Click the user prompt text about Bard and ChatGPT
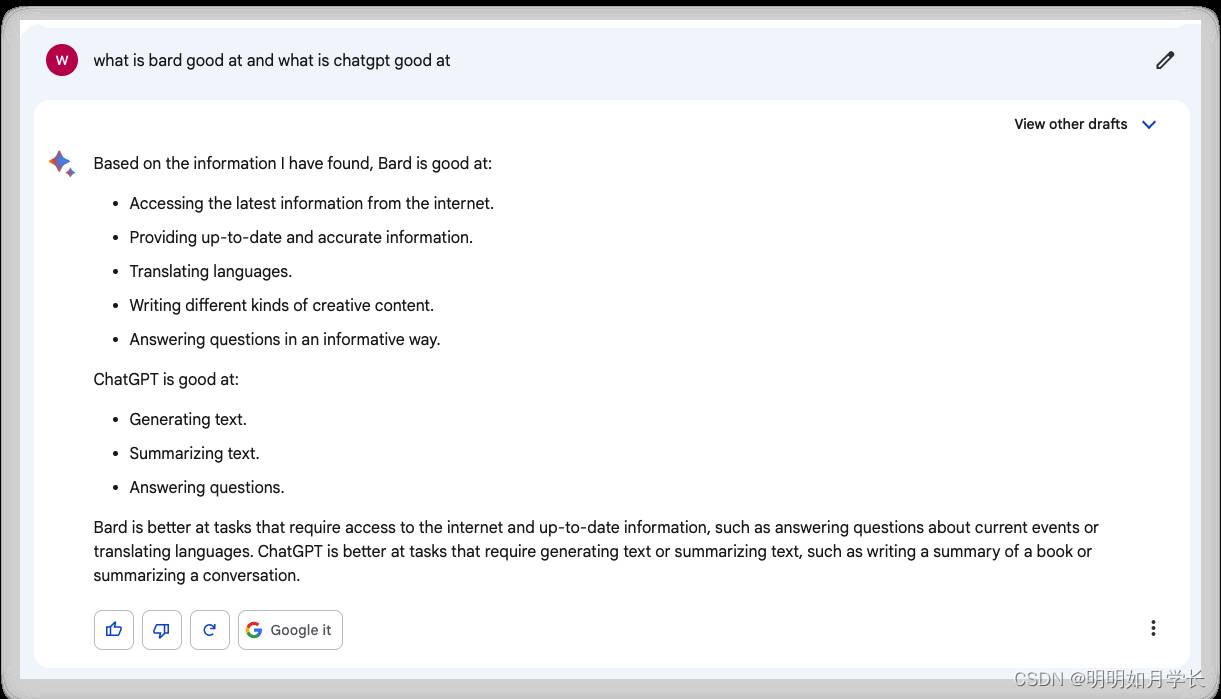This screenshot has width=1221, height=699. click(272, 60)
